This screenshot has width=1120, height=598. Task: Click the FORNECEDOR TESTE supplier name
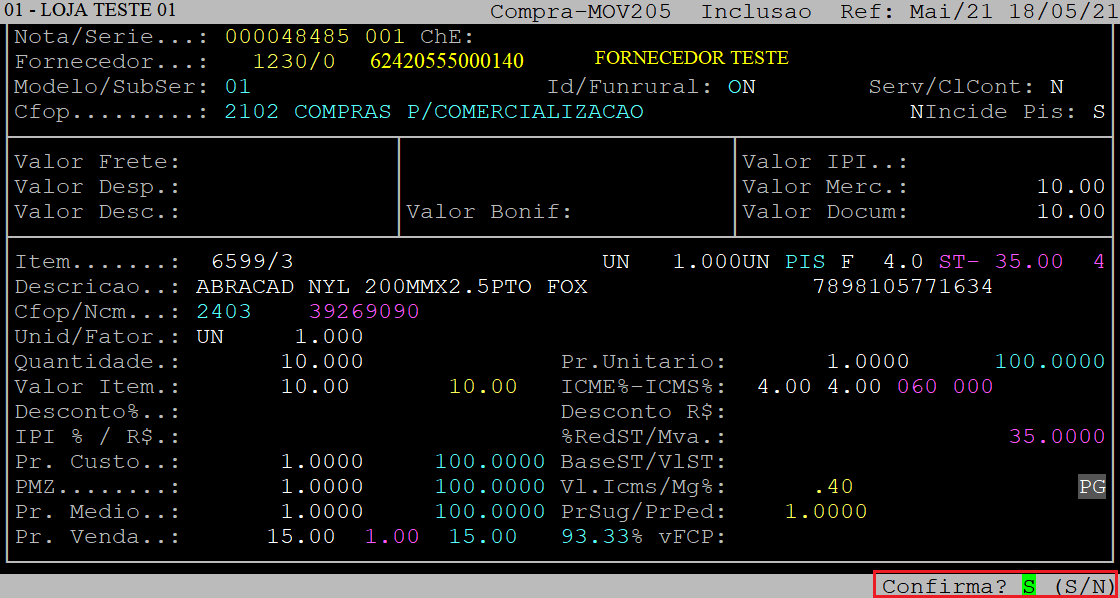point(691,58)
